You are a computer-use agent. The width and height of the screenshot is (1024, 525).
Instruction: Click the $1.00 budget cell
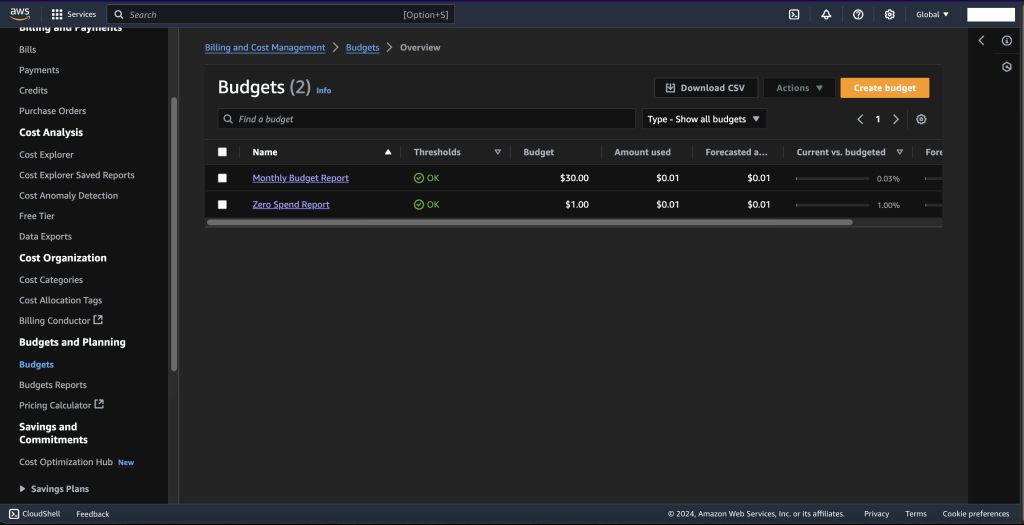(x=577, y=204)
